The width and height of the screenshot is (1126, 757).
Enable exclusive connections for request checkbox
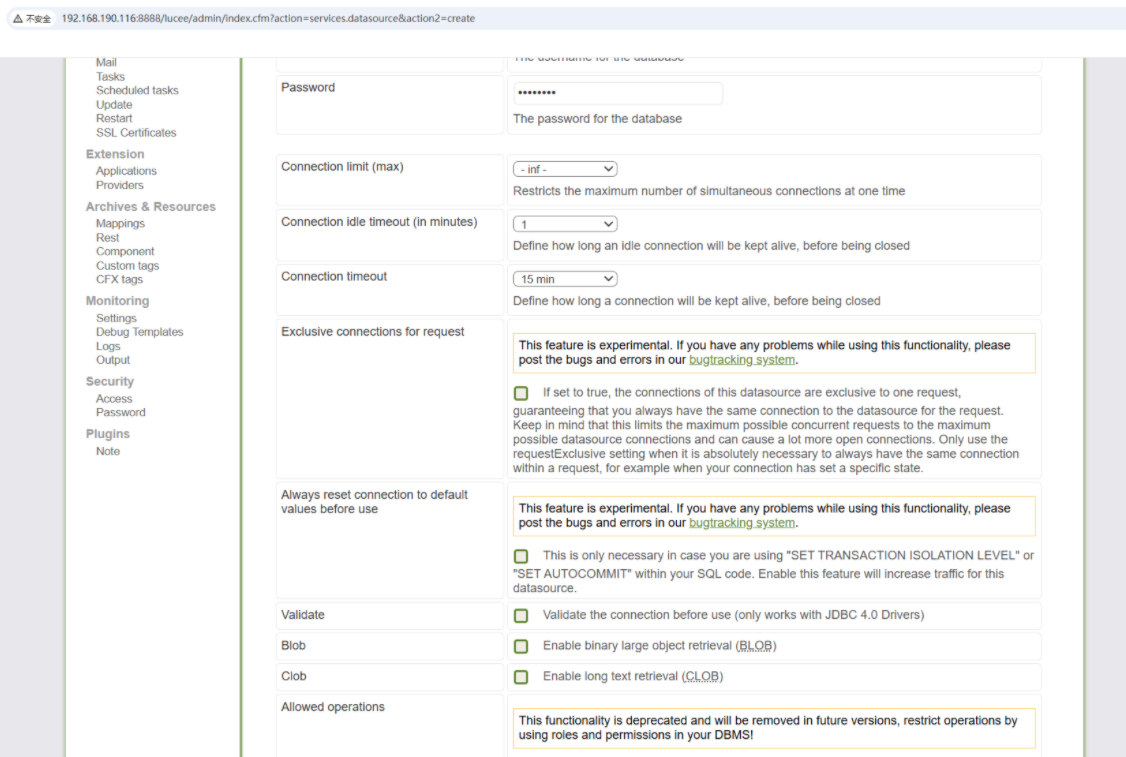[x=521, y=393]
